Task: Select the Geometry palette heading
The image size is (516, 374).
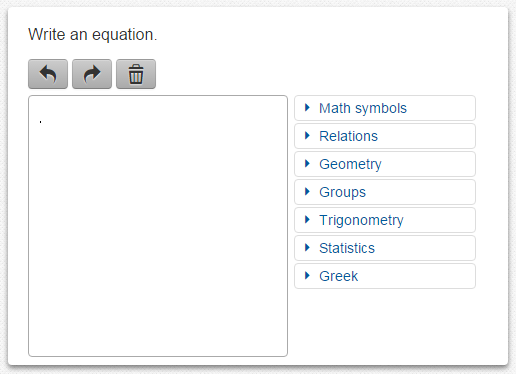Action: tap(350, 164)
